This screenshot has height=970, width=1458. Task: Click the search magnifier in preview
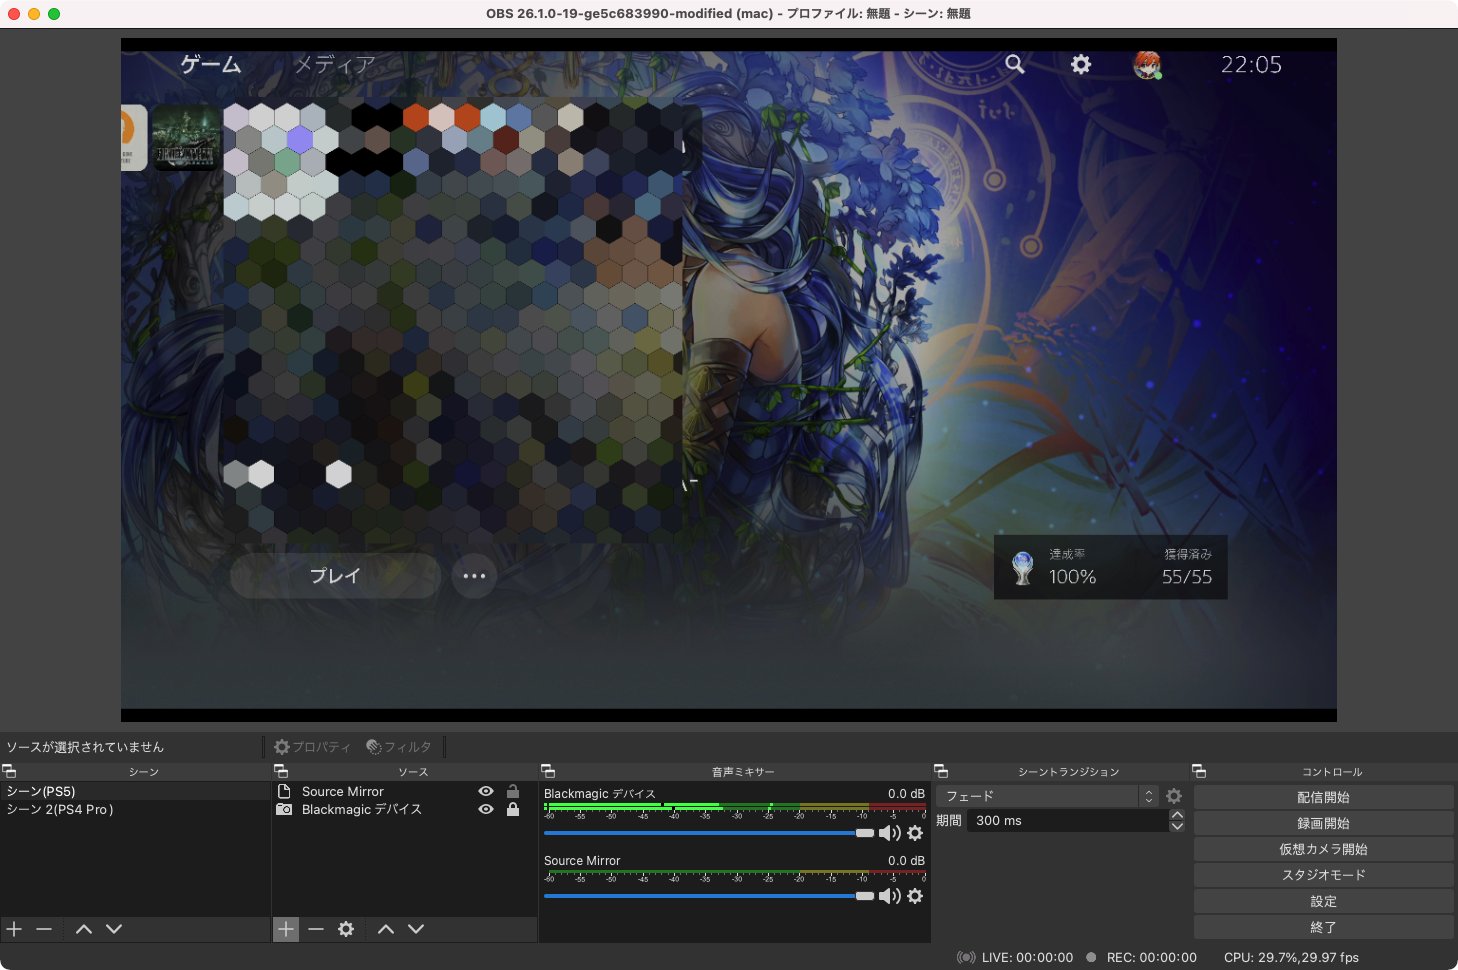tap(1015, 64)
